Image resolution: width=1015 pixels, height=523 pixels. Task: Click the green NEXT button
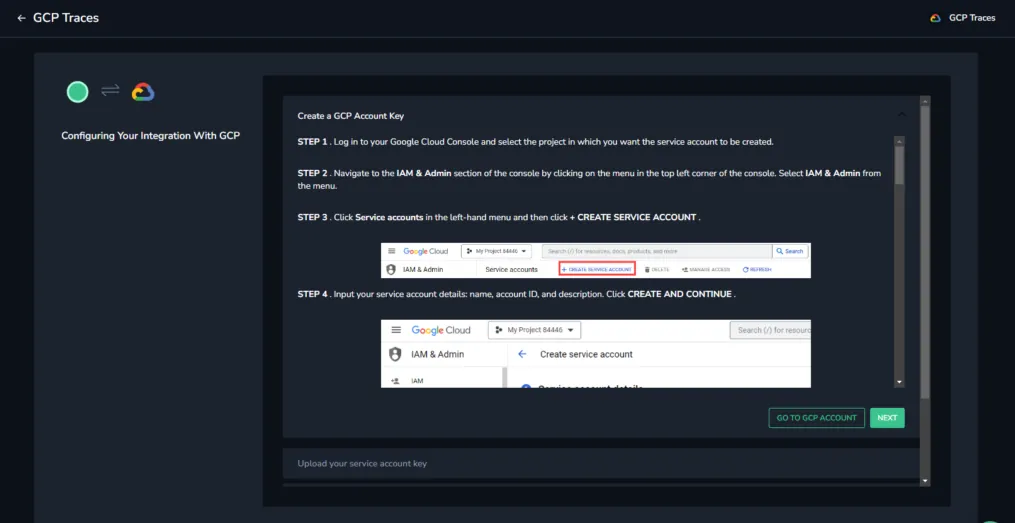[x=887, y=417]
